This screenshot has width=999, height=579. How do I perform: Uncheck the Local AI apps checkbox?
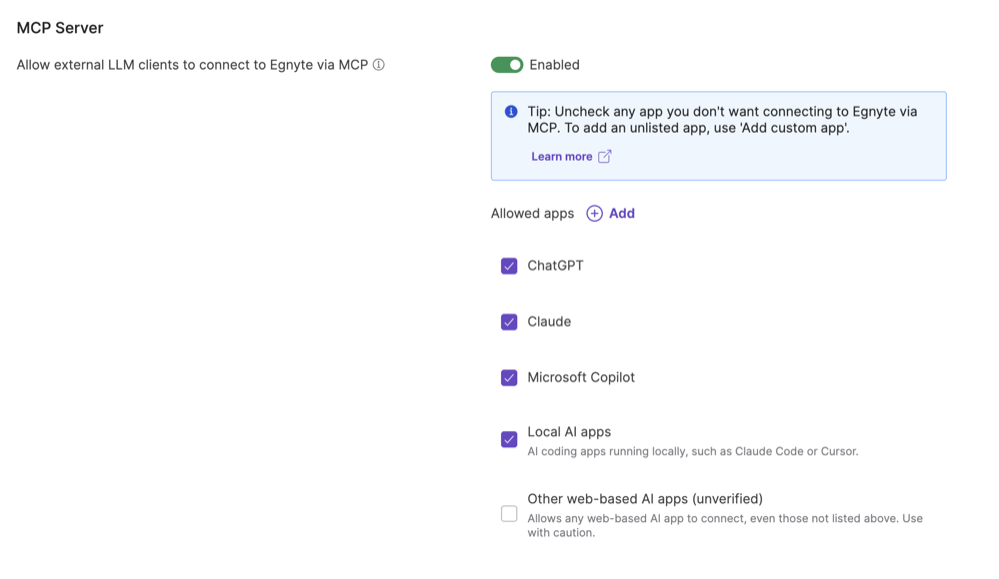coord(509,440)
